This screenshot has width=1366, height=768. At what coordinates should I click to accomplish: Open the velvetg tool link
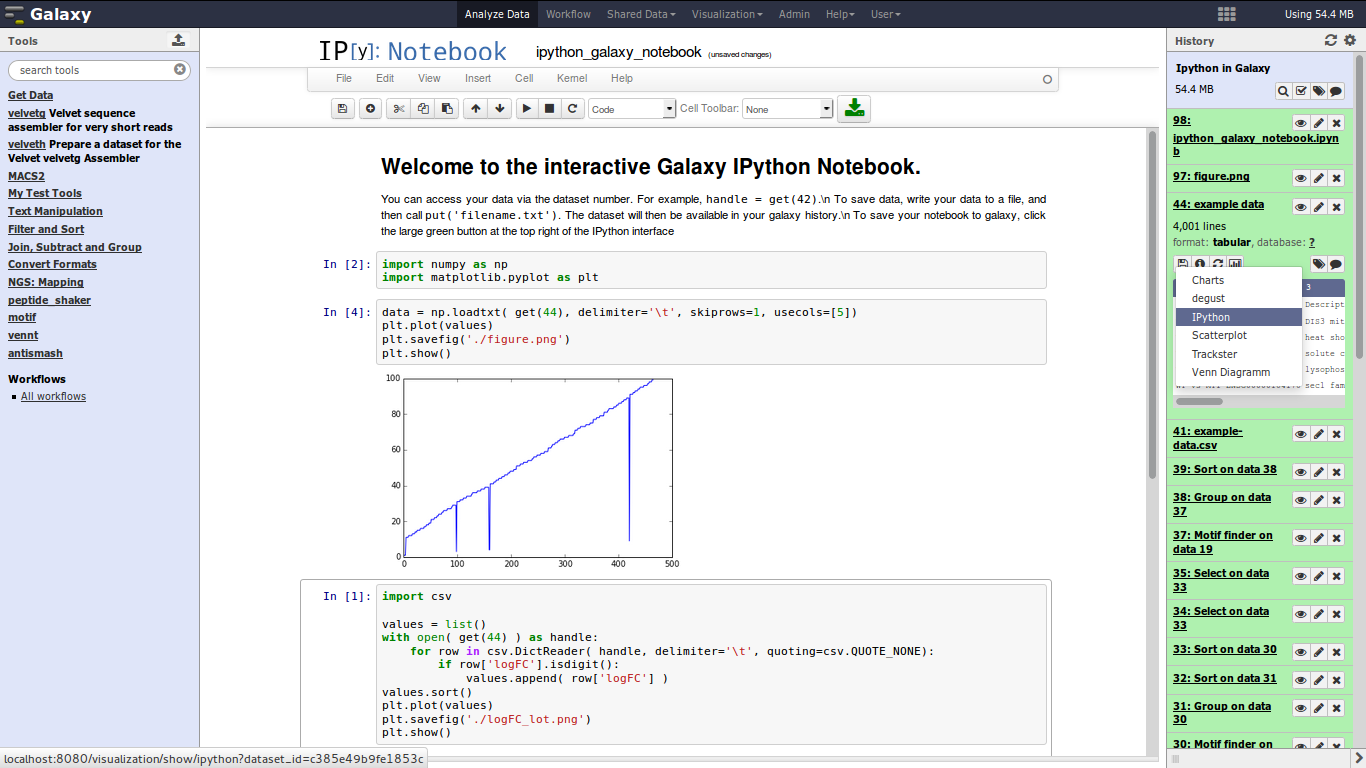point(27,113)
